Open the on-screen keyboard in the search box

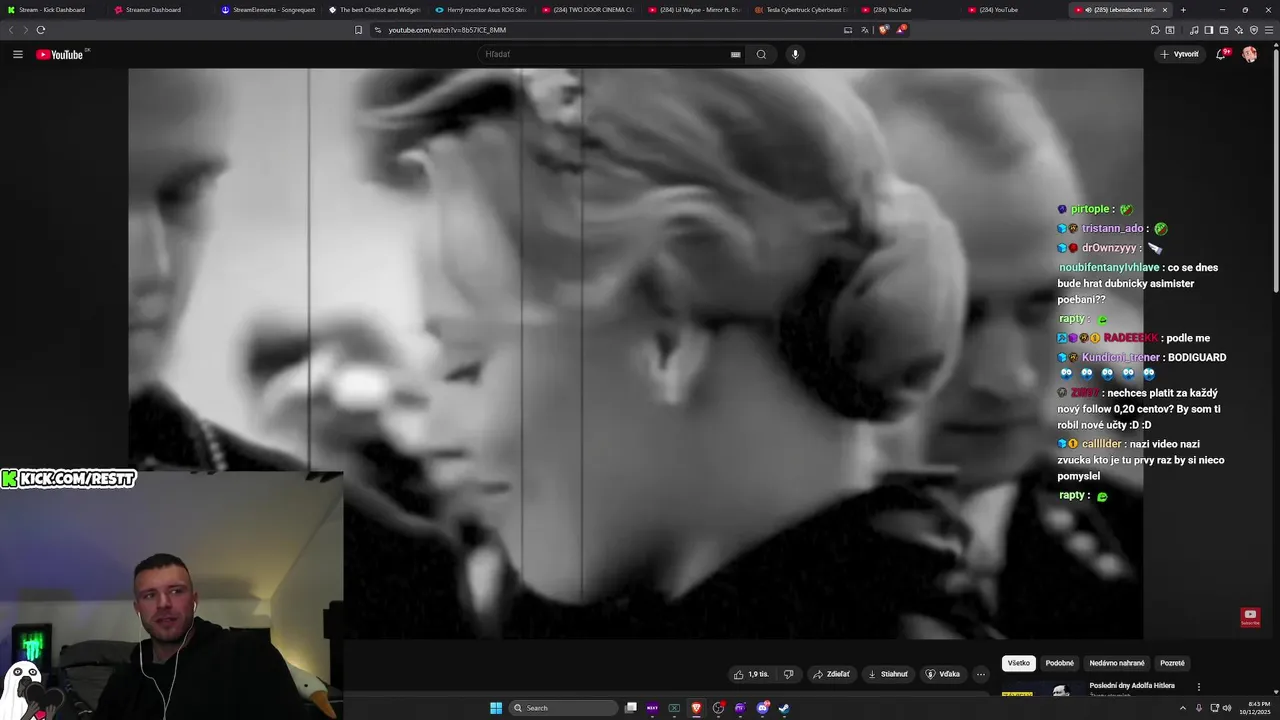coord(736,54)
